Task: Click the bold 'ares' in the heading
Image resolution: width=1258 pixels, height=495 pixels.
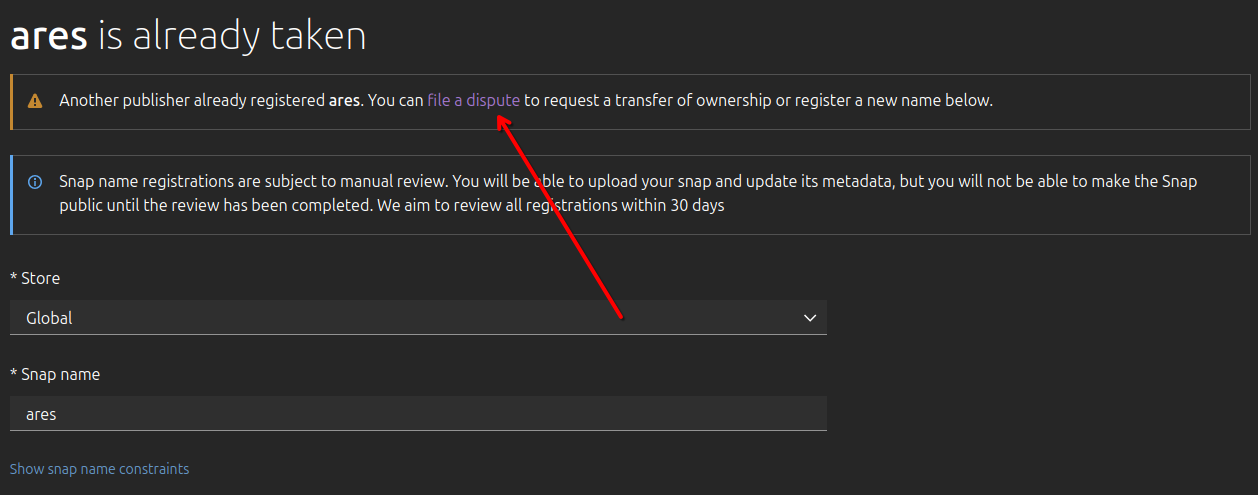Action: pos(49,37)
